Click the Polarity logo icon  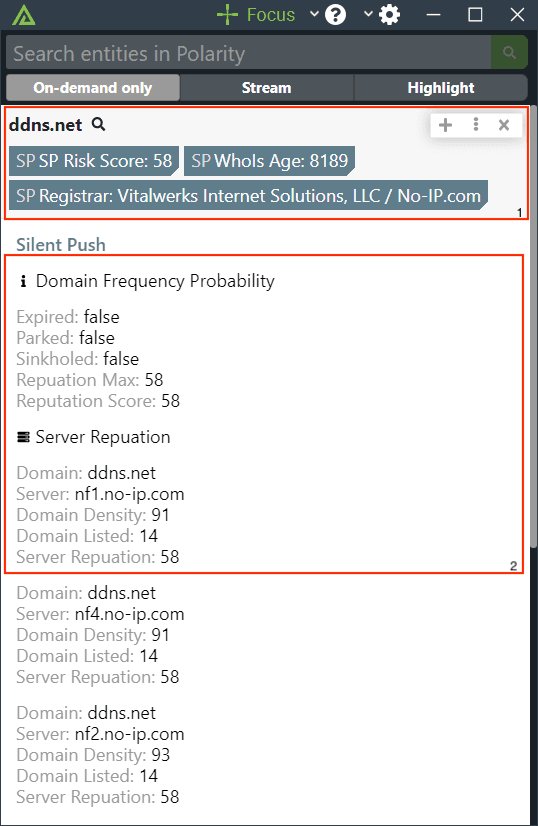23,15
